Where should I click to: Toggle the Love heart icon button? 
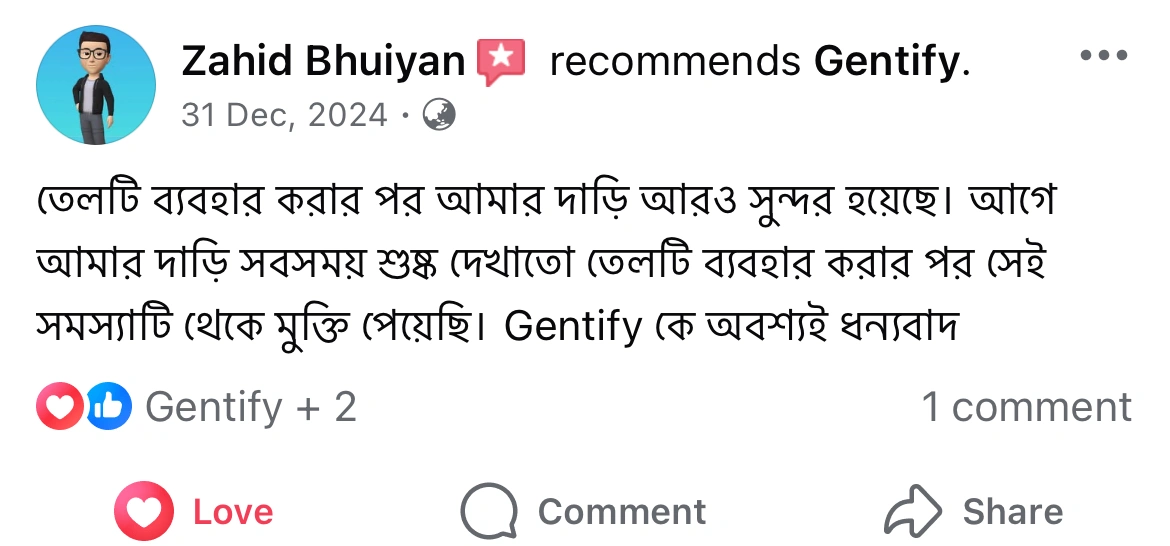(x=145, y=512)
